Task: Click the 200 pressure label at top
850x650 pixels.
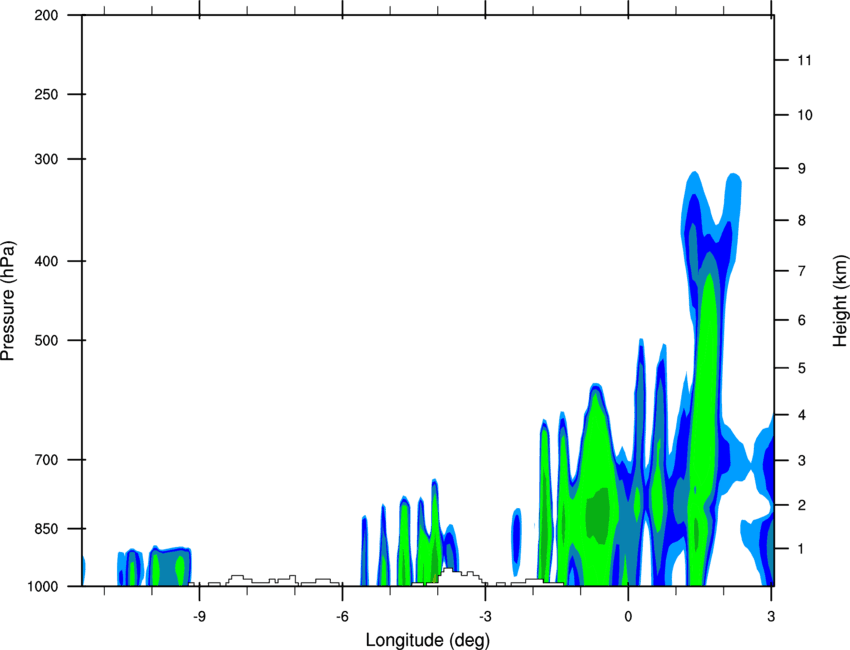Action: (x=46, y=16)
